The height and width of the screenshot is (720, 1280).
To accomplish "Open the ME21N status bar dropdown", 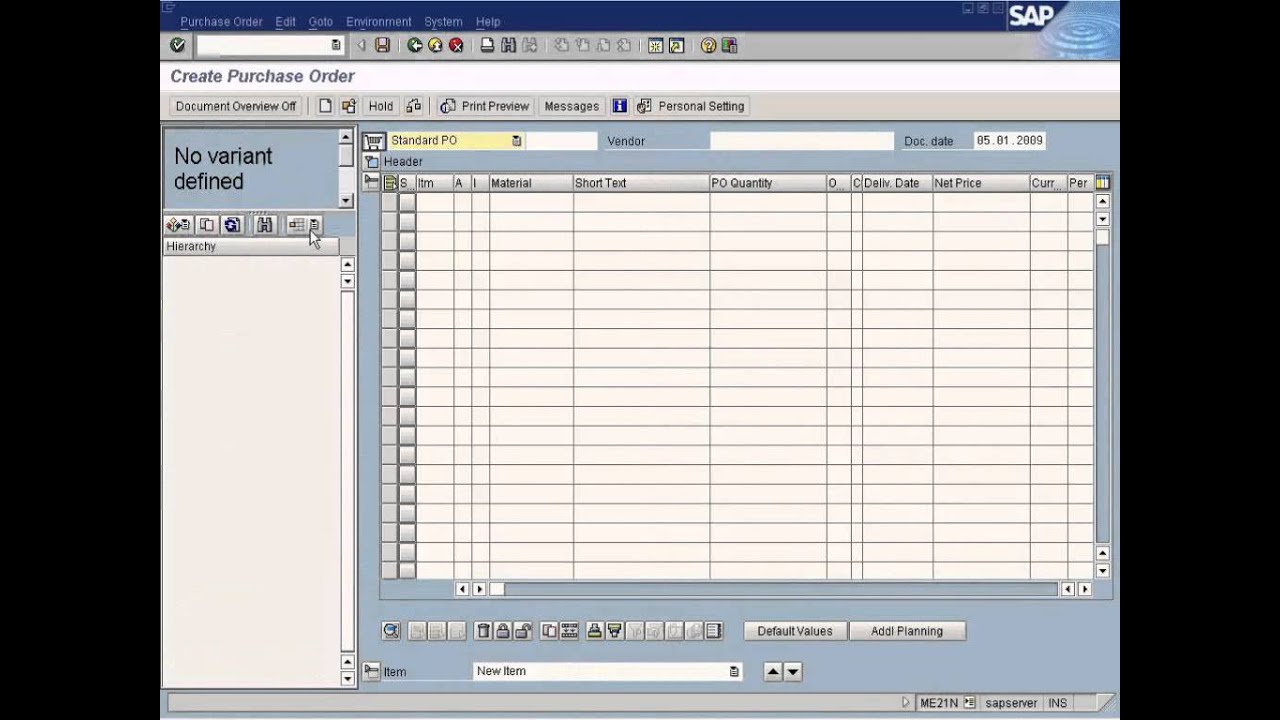I will coord(969,703).
